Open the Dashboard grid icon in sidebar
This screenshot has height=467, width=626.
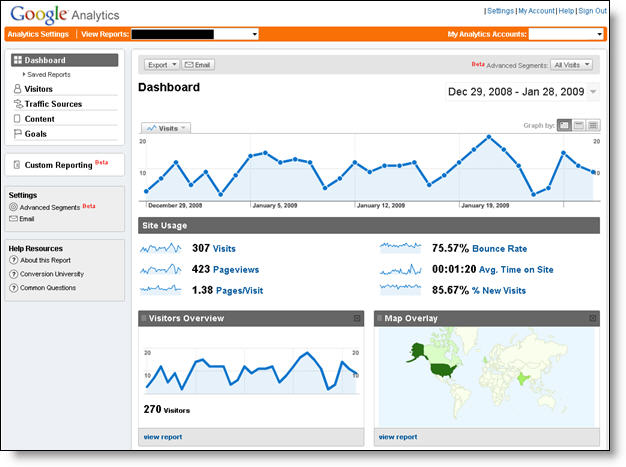coord(18,60)
